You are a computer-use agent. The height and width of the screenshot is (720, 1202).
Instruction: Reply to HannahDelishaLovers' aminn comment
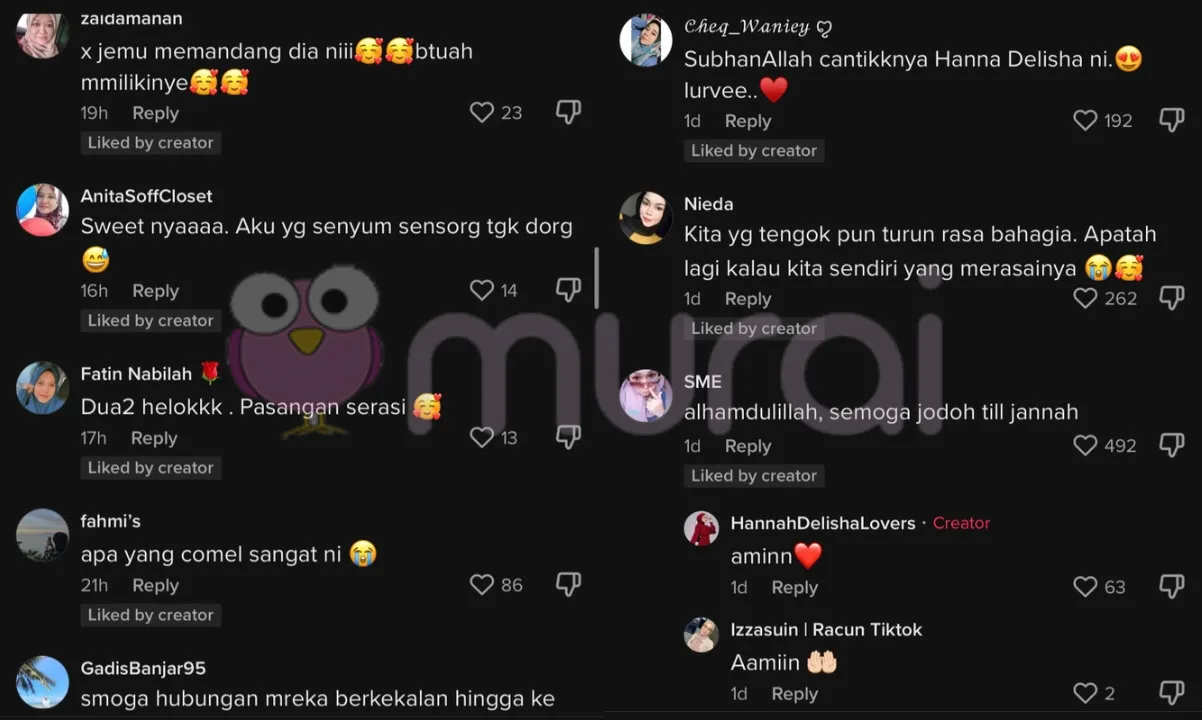pyautogui.click(x=795, y=588)
